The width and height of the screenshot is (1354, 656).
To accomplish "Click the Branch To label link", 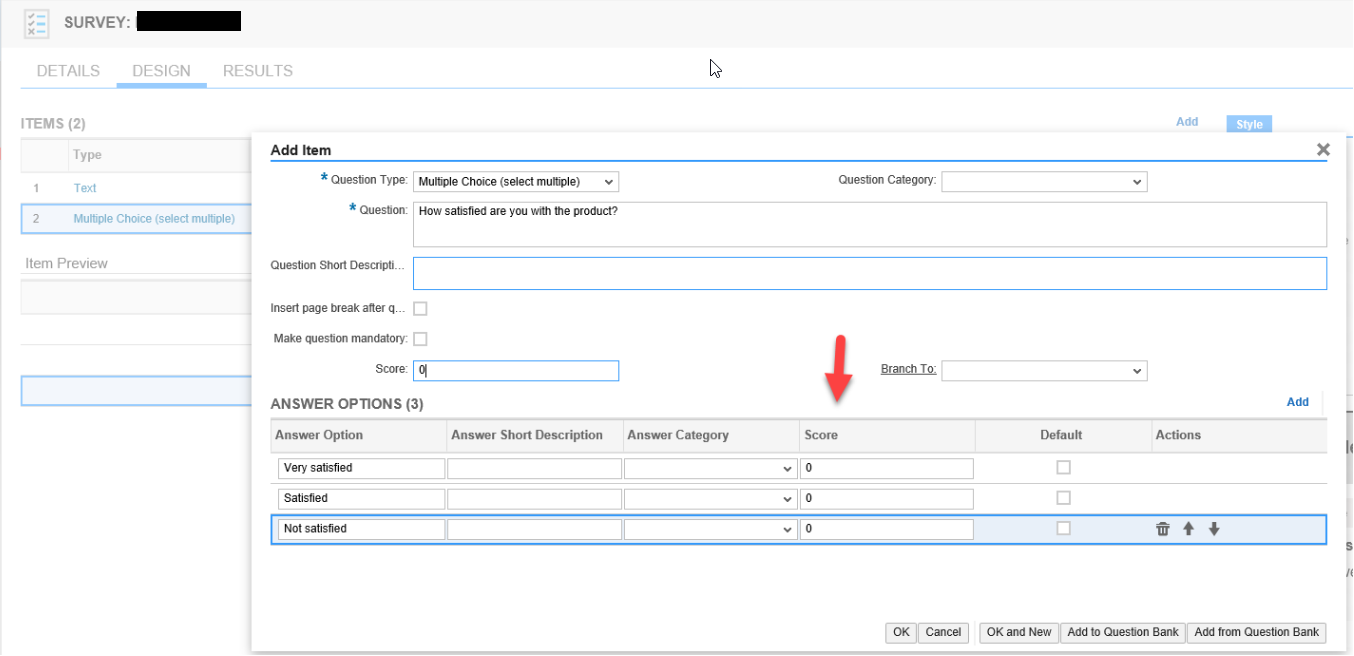I will click(x=908, y=369).
